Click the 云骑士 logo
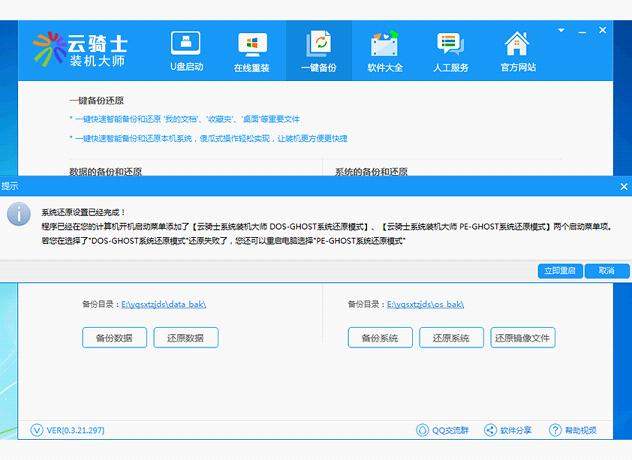Viewport: 632px width, 460px height. point(87,52)
